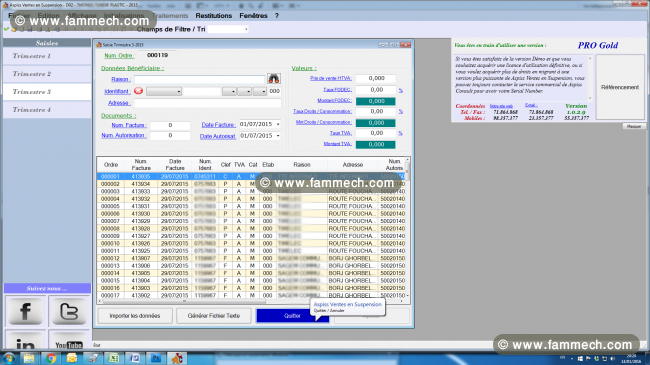
Task: Switch to the Trimestre 4 tab
Action: click(47, 110)
